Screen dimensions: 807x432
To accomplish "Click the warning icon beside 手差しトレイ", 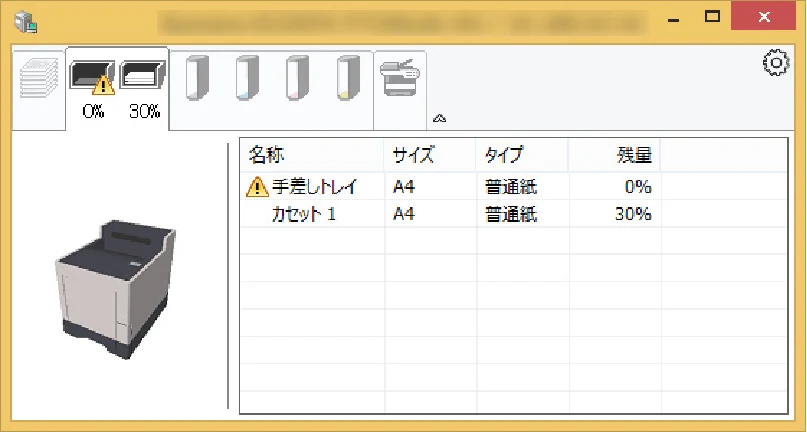I will (257, 186).
